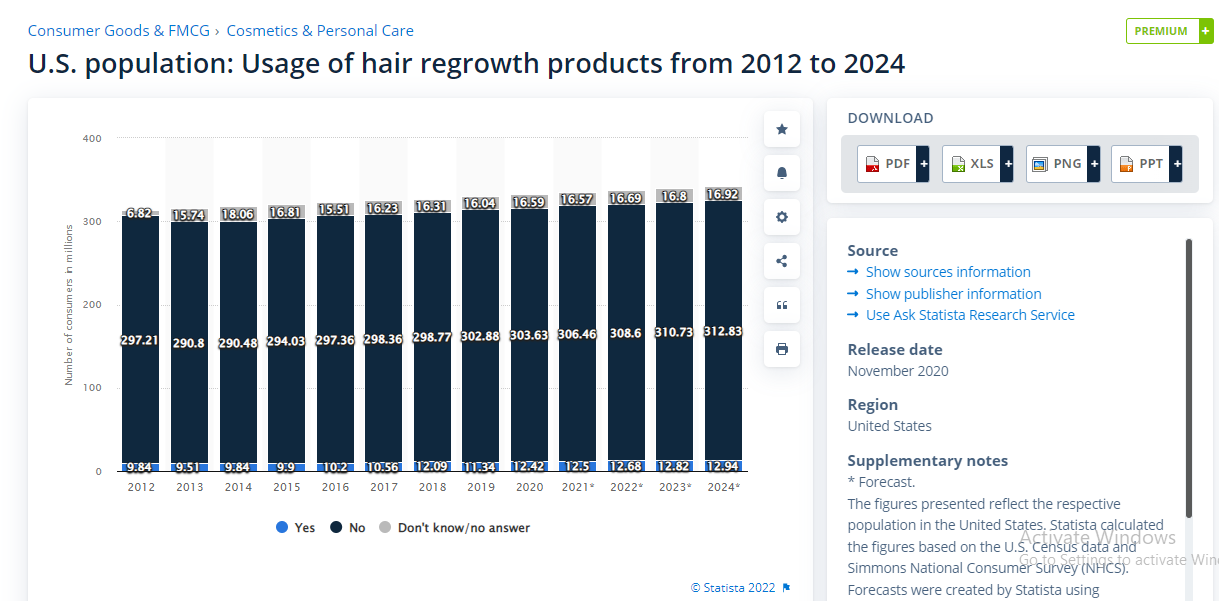Click the bell notification icon
The image size is (1219, 601).
point(782,173)
